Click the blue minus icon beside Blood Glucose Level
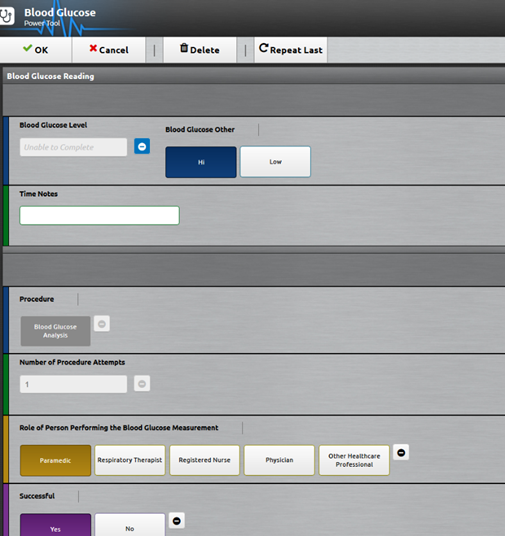The width and height of the screenshot is (505, 536). tap(142, 146)
